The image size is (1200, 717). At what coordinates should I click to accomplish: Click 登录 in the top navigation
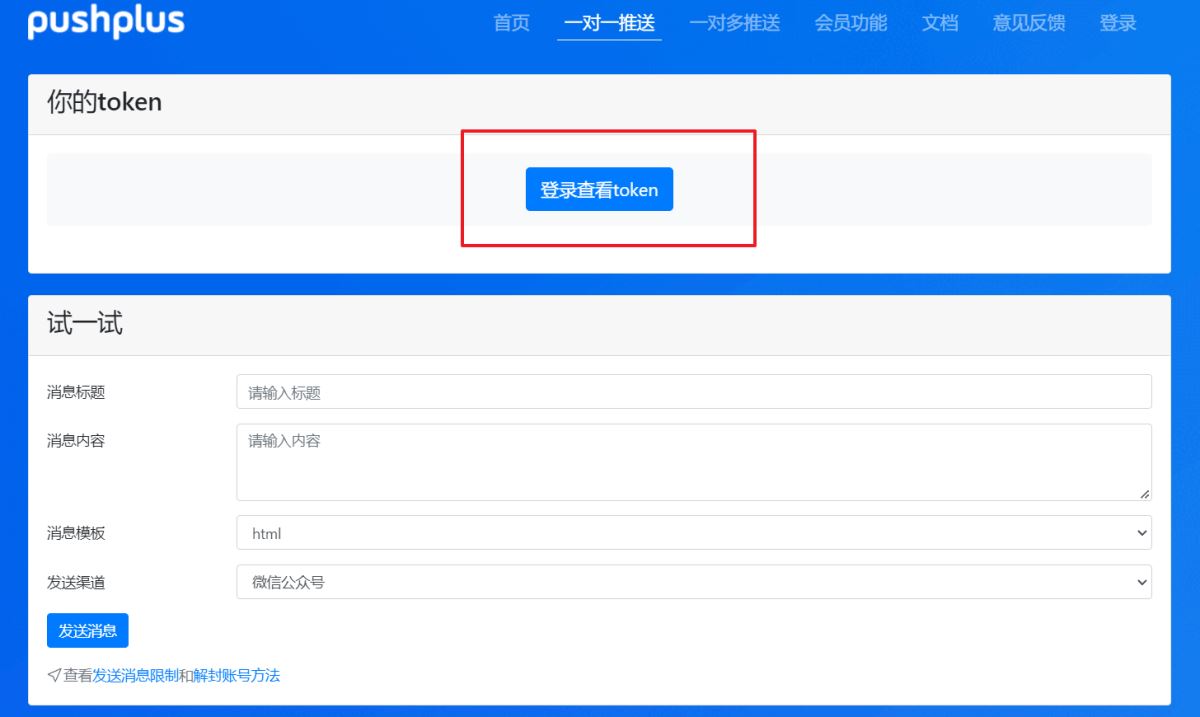(1118, 23)
